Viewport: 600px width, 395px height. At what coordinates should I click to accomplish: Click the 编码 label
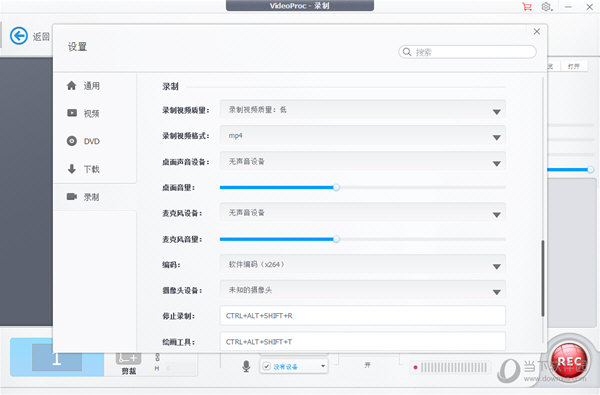coord(171,264)
